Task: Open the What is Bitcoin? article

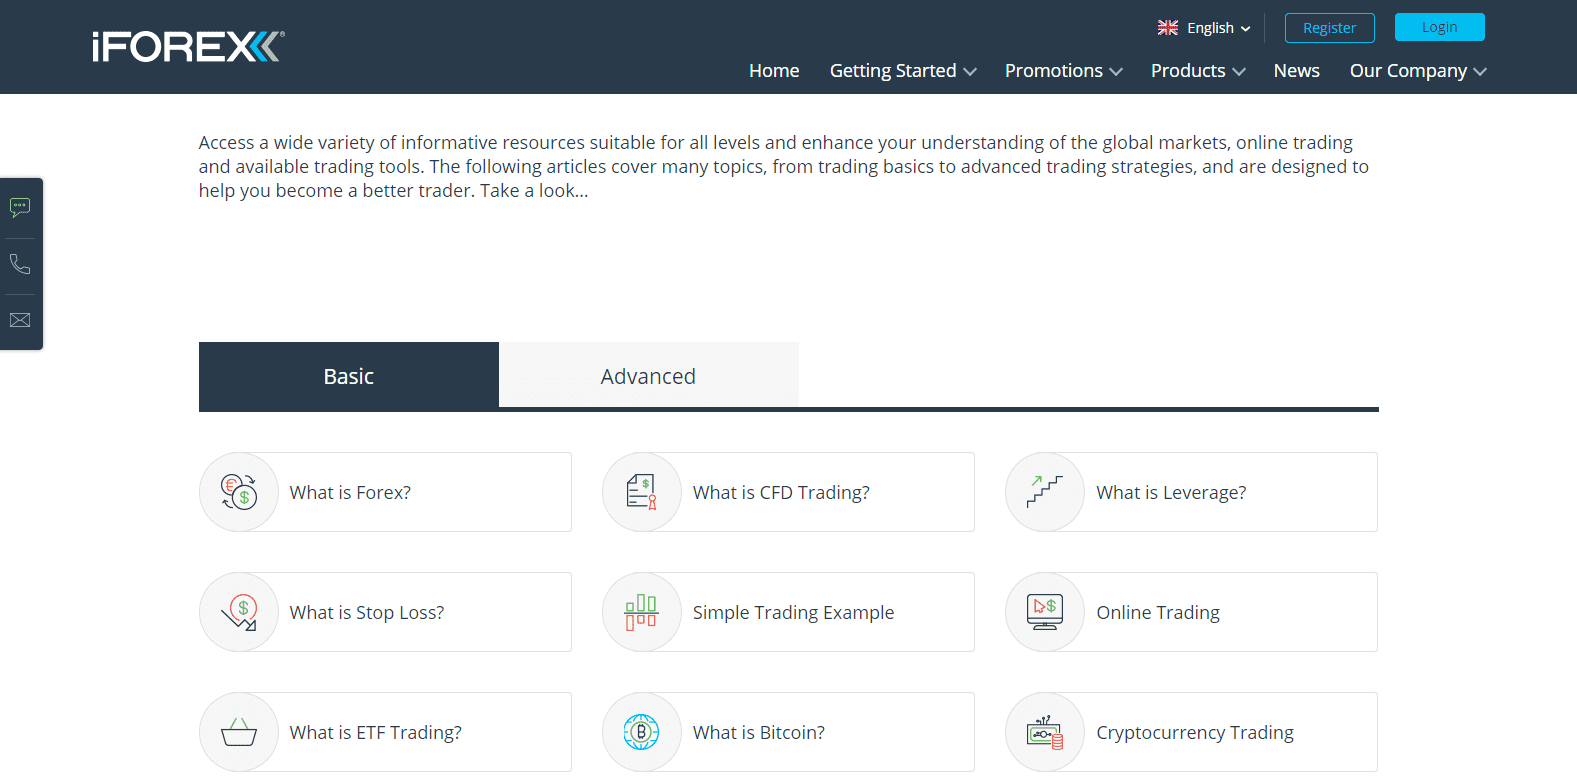Action: [x=788, y=732]
